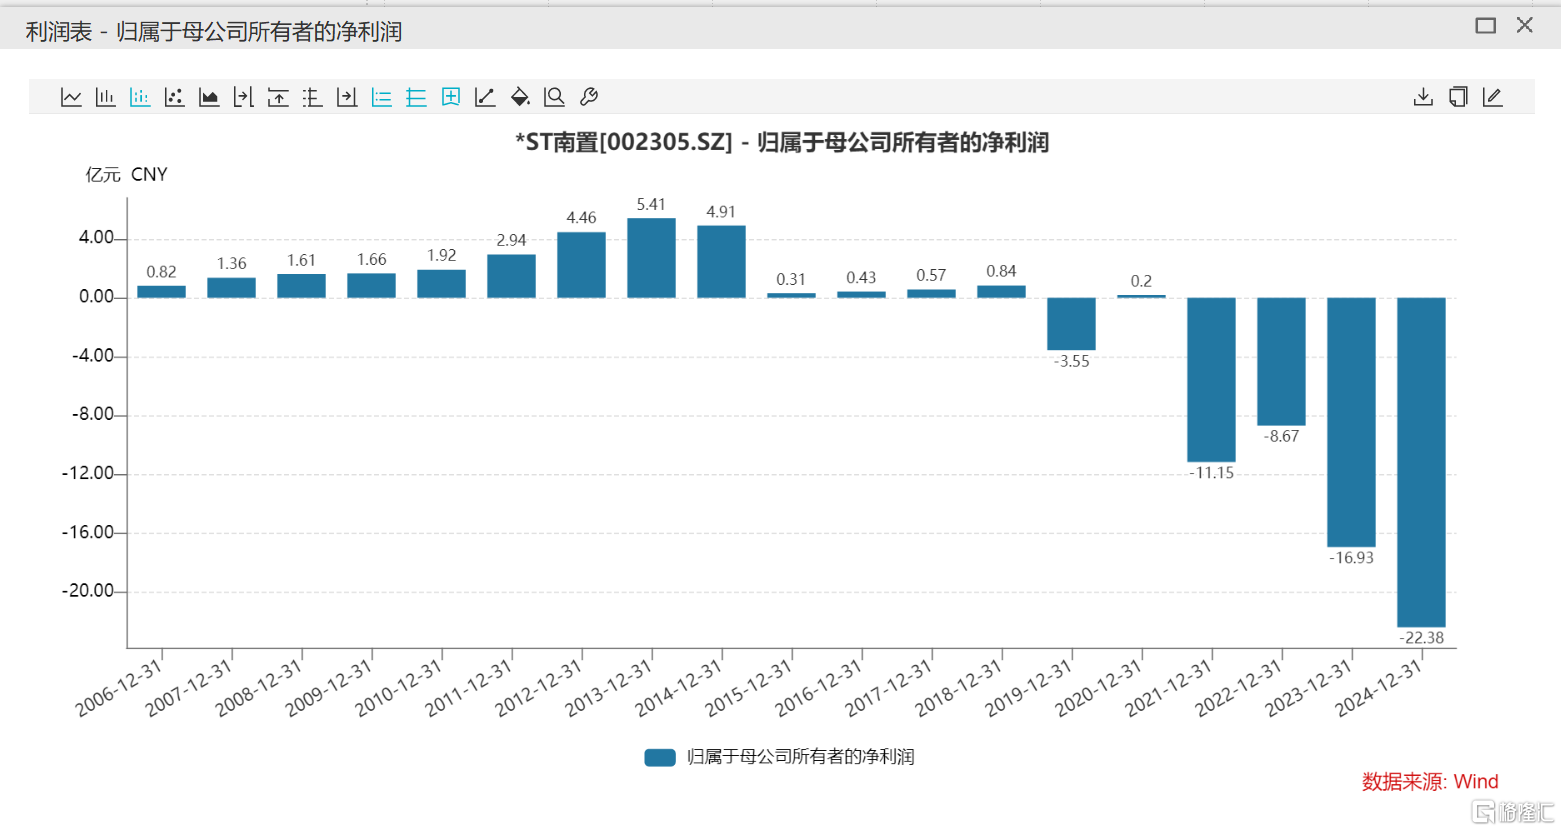Click the y-axis tick -12.00

pyautogui.click(x=88, y=474)
